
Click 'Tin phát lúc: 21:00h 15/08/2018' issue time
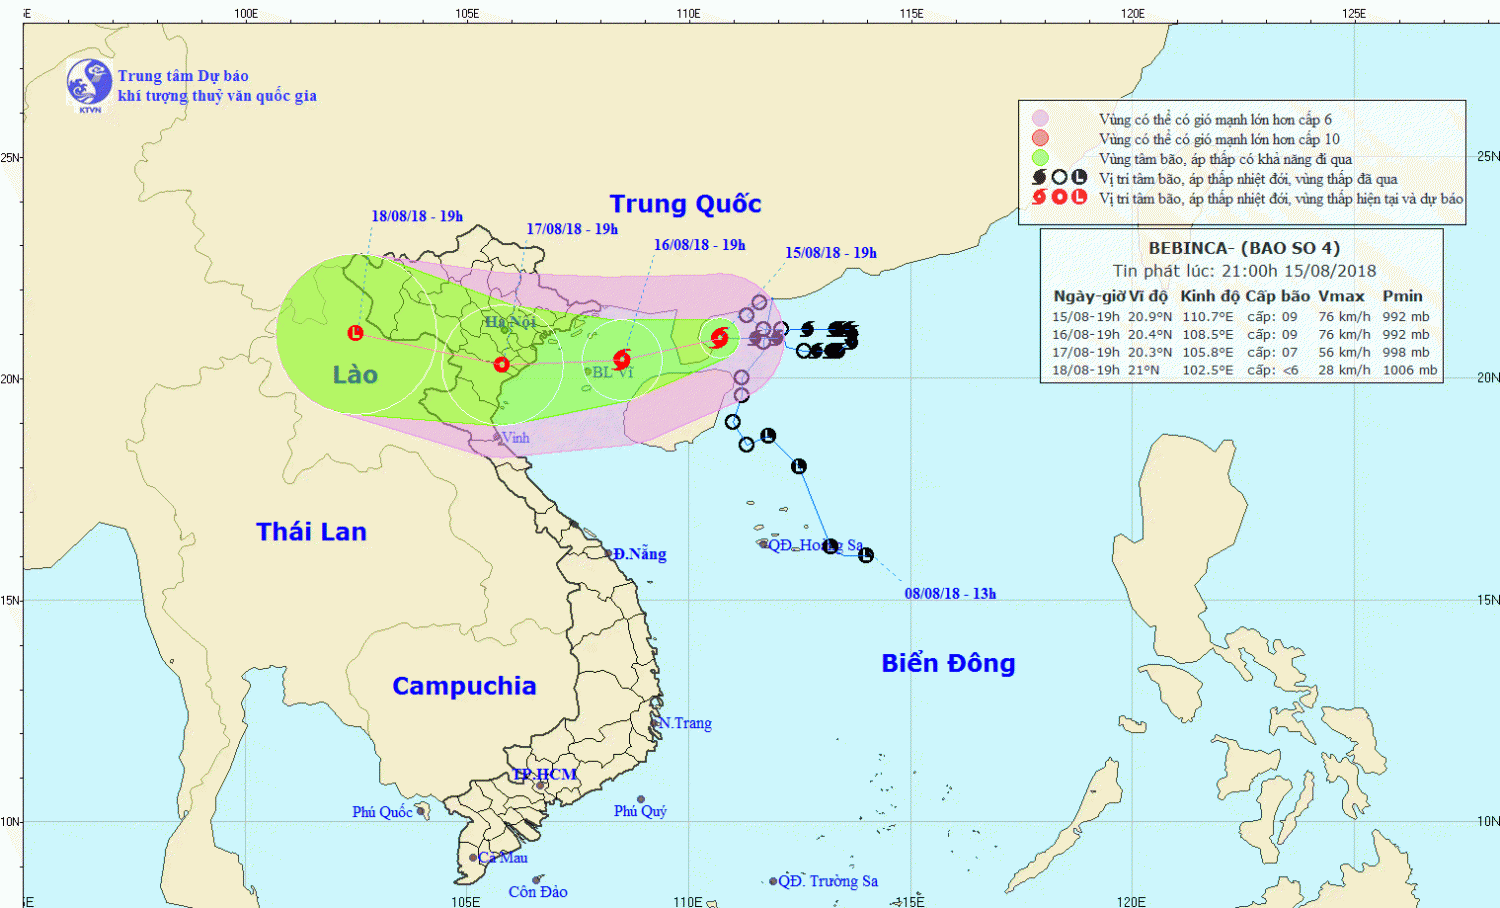coord(1245,271)
